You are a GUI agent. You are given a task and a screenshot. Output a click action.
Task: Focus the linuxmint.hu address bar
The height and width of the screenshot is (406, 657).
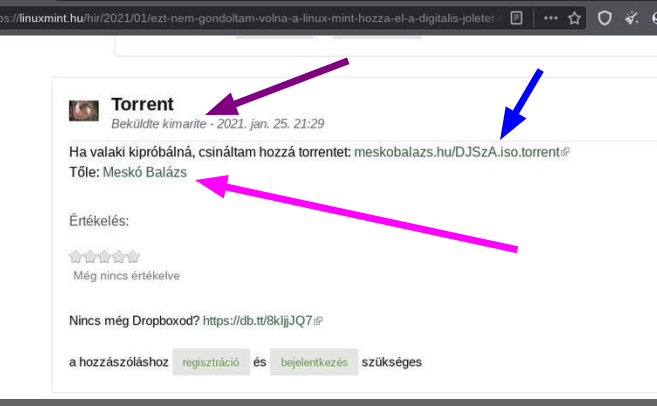[x=250, y=18]
